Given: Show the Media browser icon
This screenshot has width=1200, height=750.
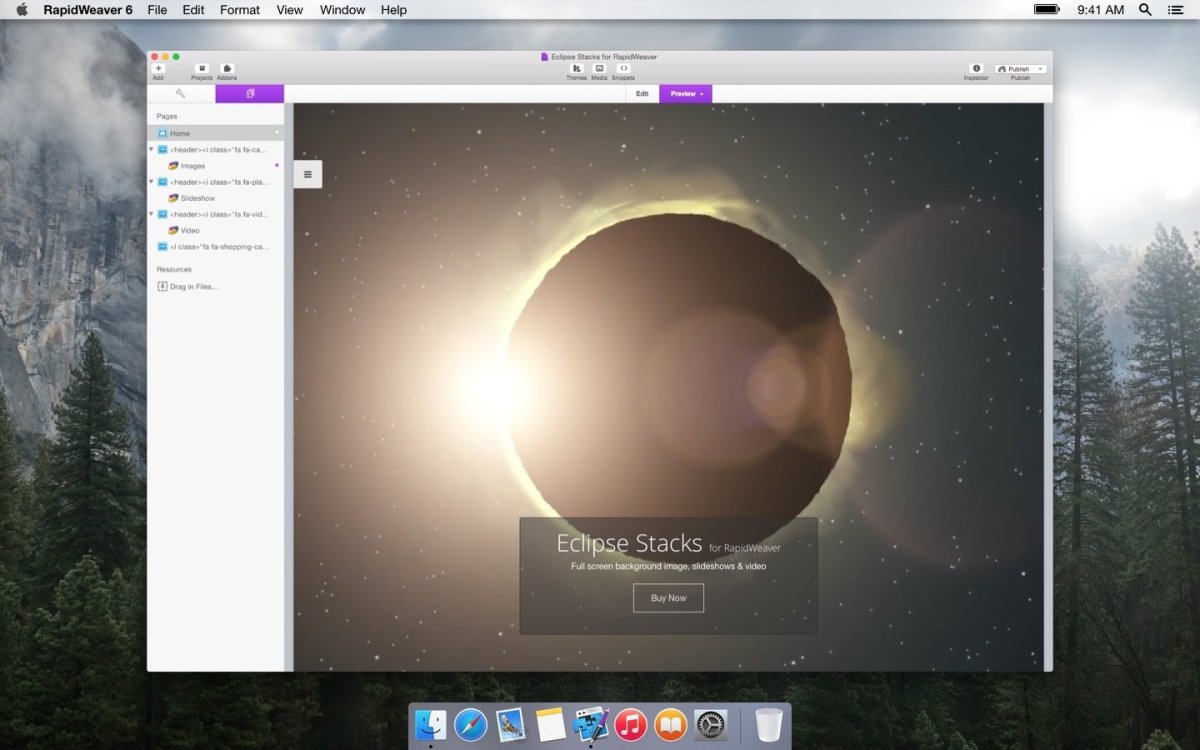Looking at the screenshot, I should [x=599, y=69].
